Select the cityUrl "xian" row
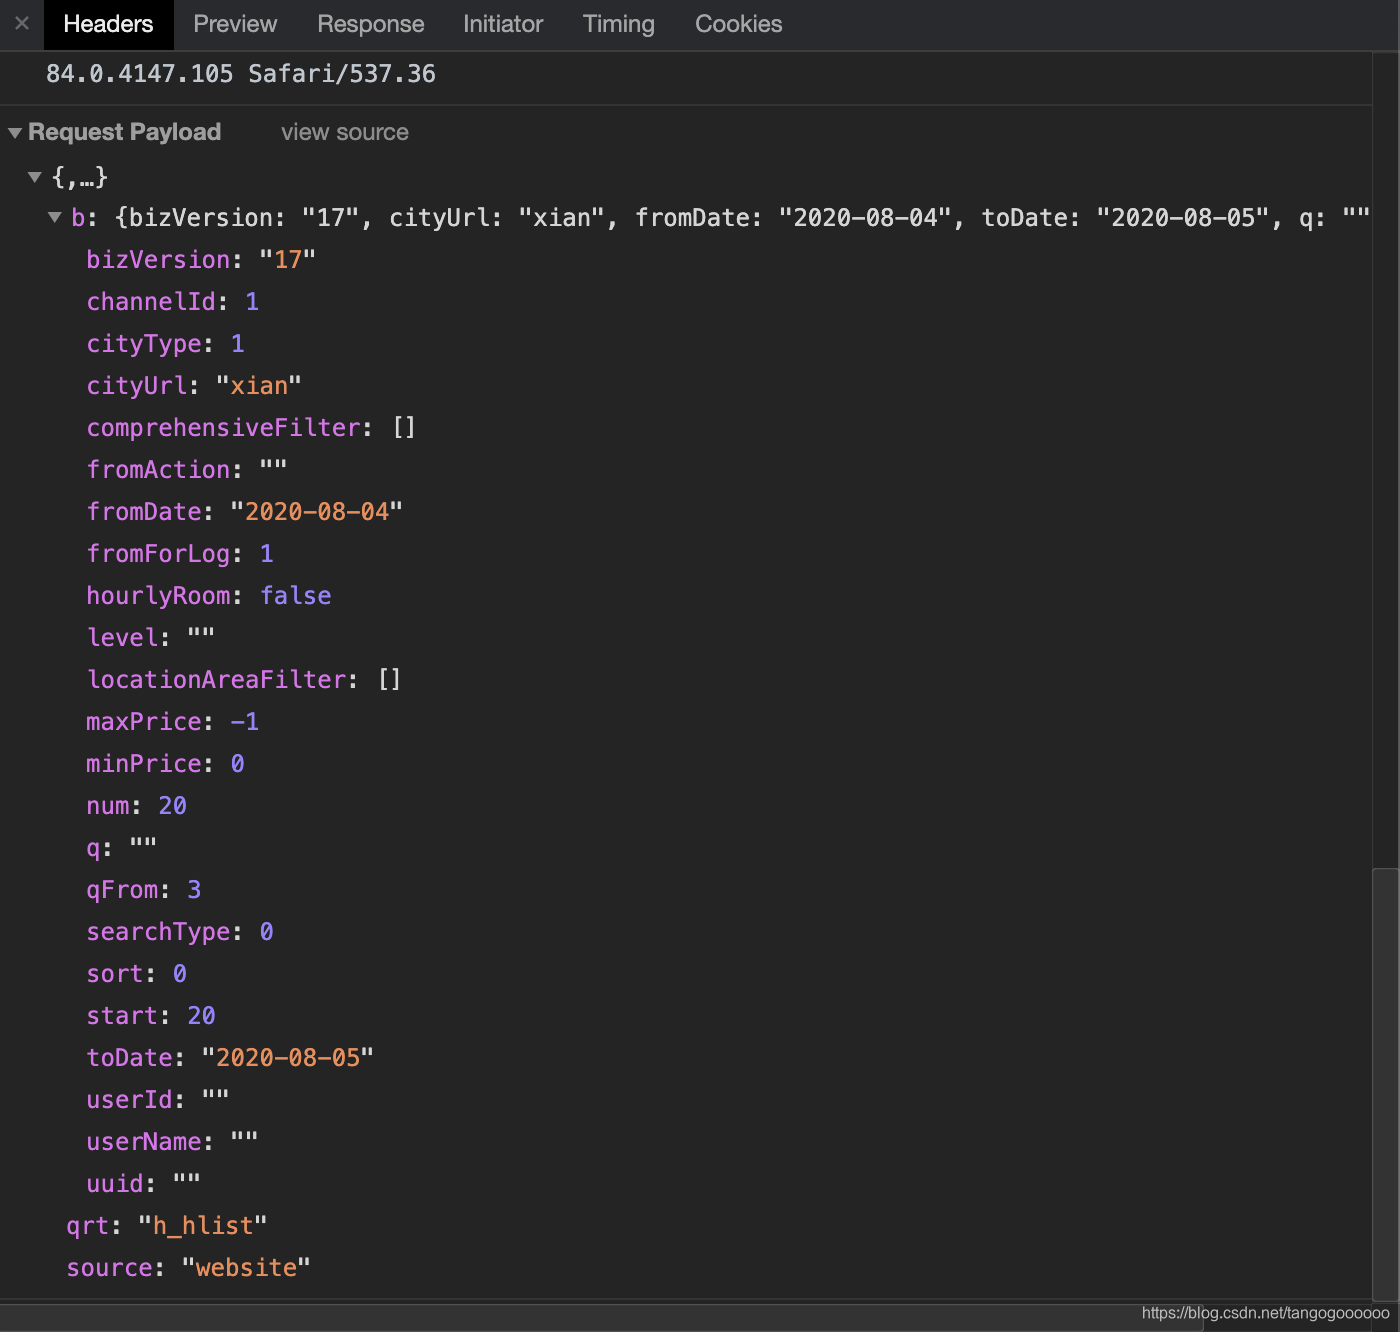This screenshot has height=1332, width=1400. tap(194, 386)
